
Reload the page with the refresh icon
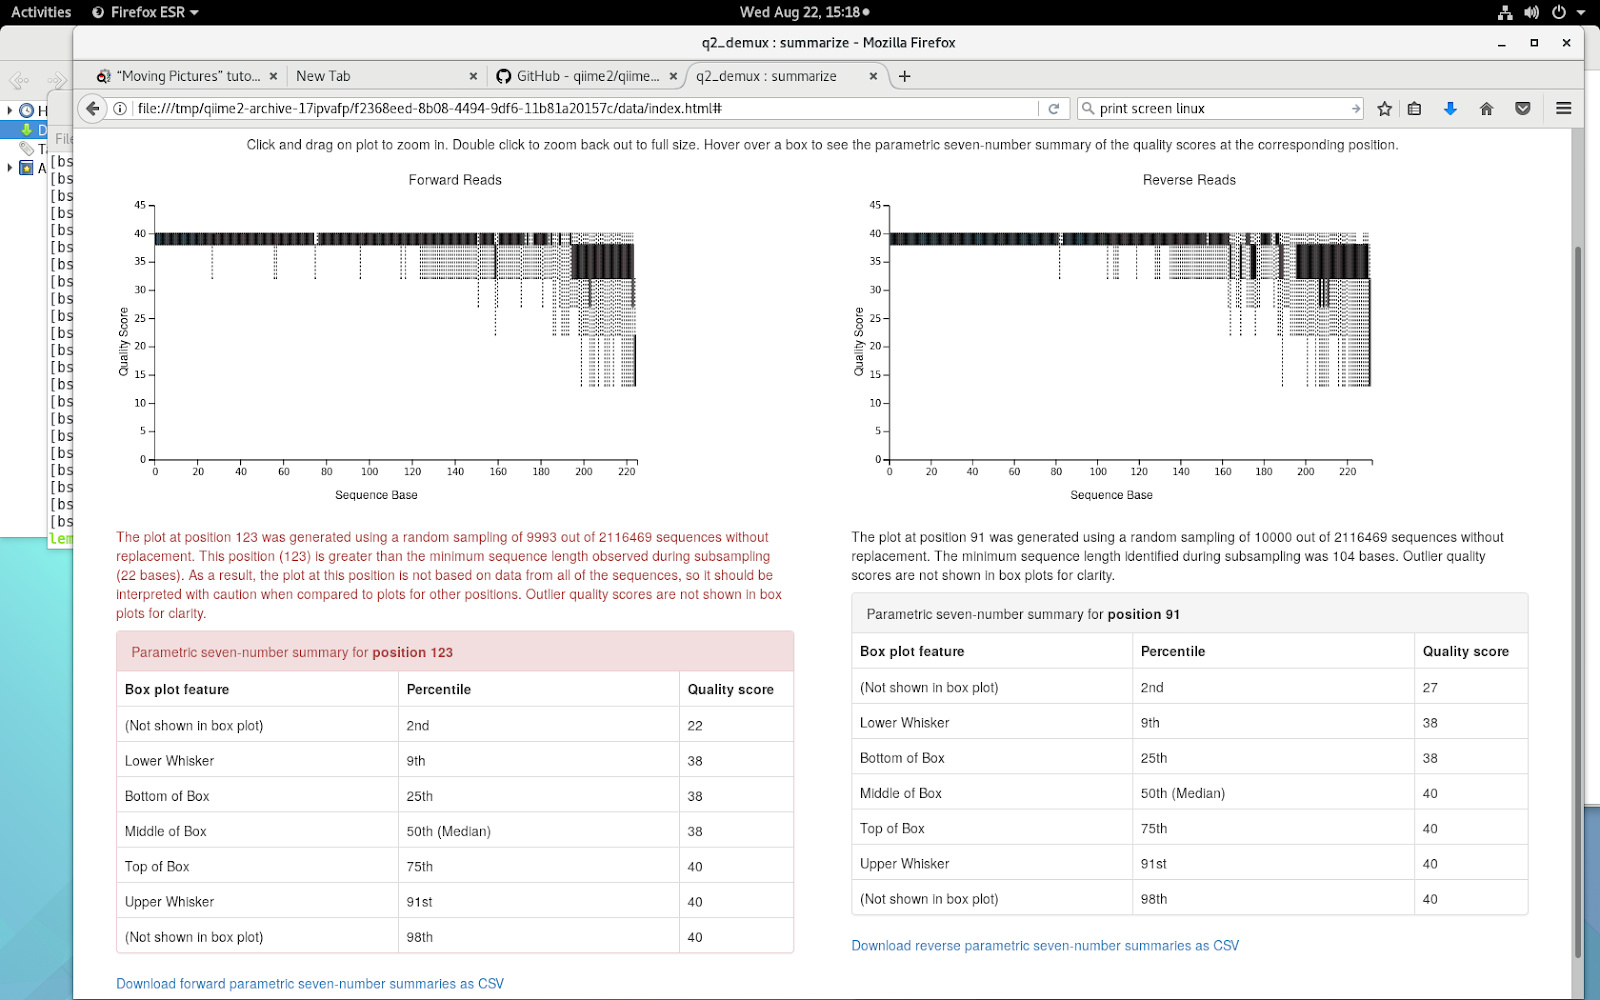(1053, 108)
